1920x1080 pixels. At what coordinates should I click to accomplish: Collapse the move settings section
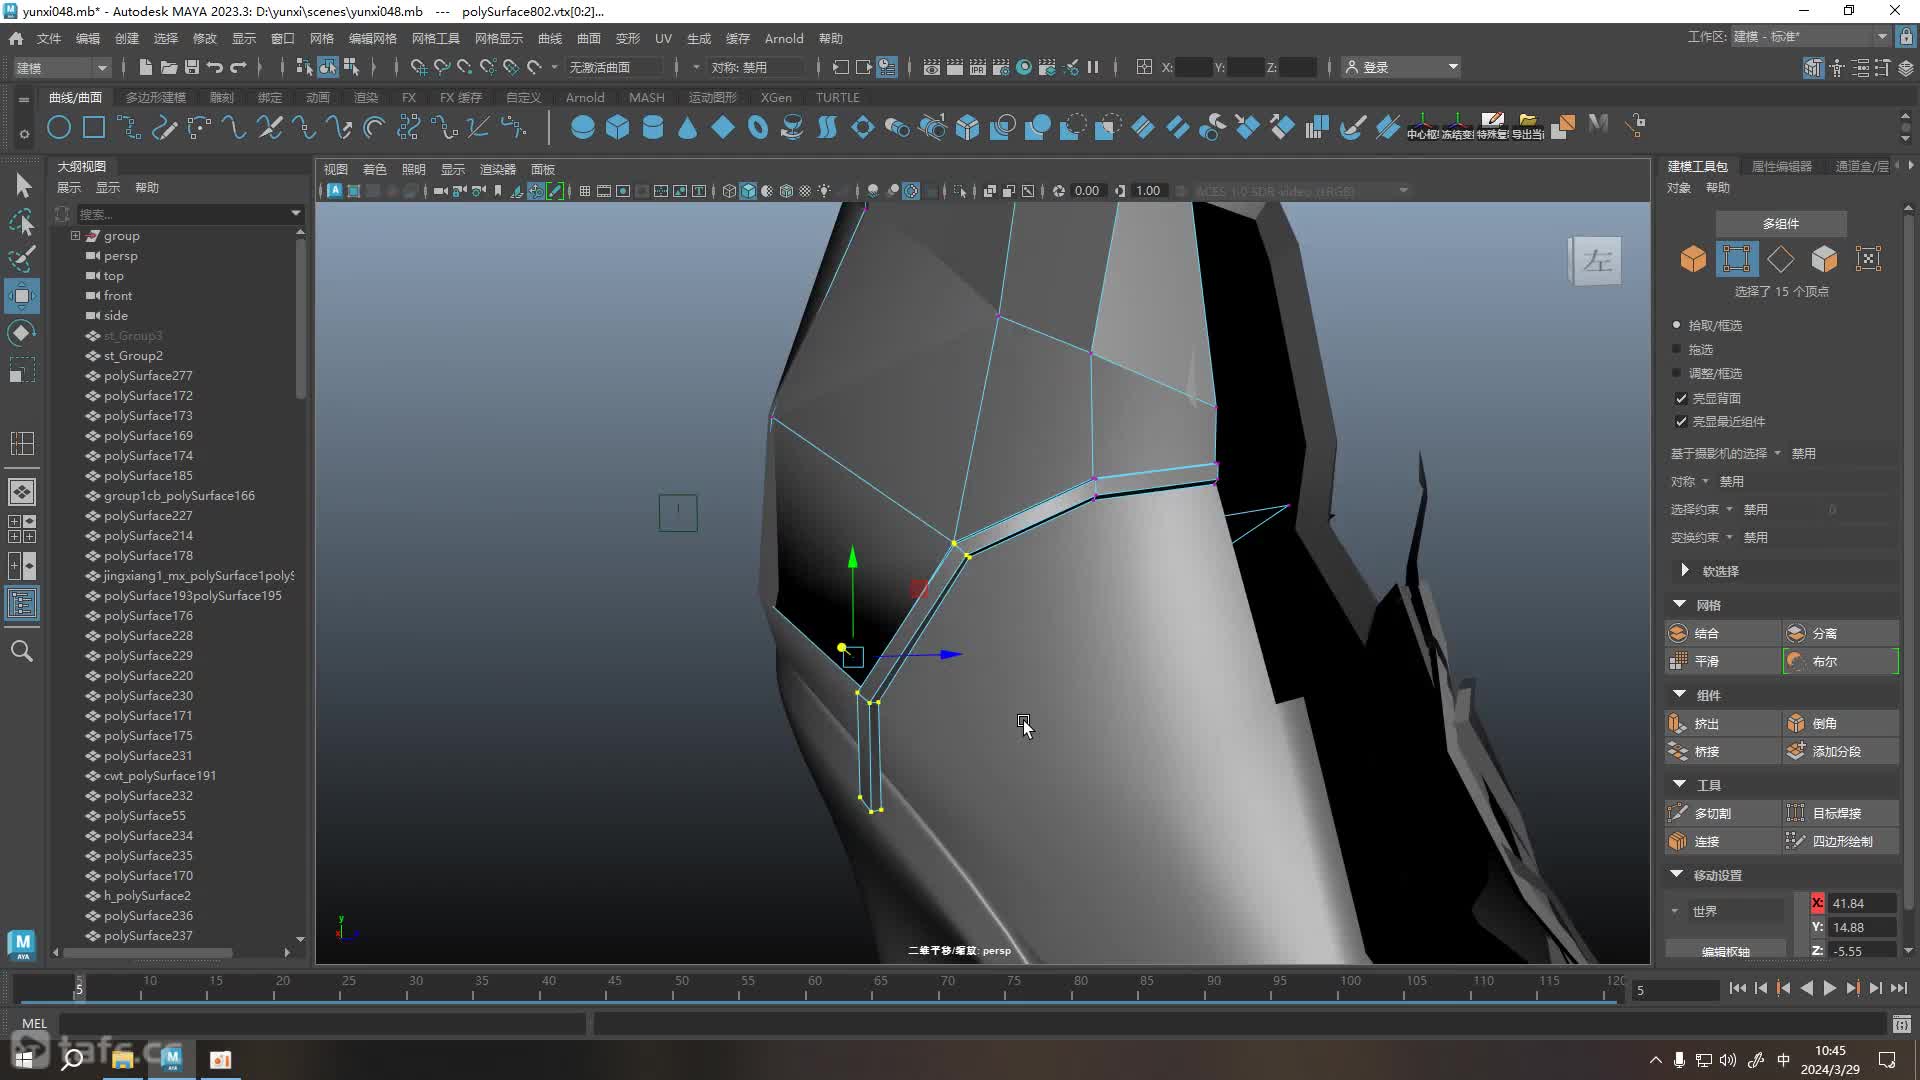tap(1677, 874)
